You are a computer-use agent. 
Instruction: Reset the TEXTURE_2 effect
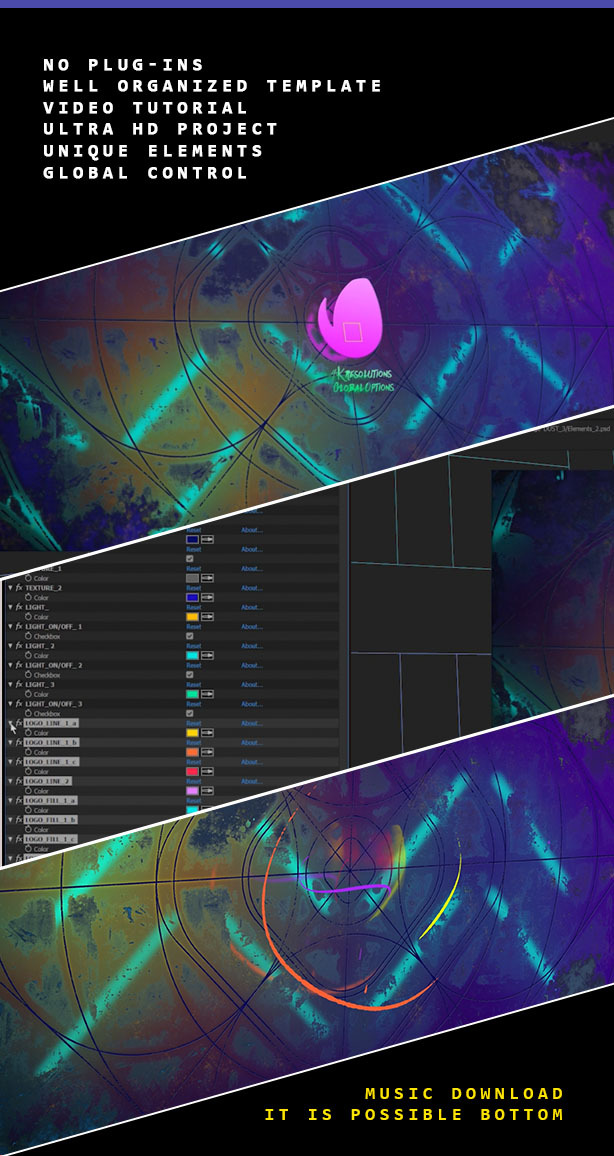pyautogui.click(x=194, y=588)
